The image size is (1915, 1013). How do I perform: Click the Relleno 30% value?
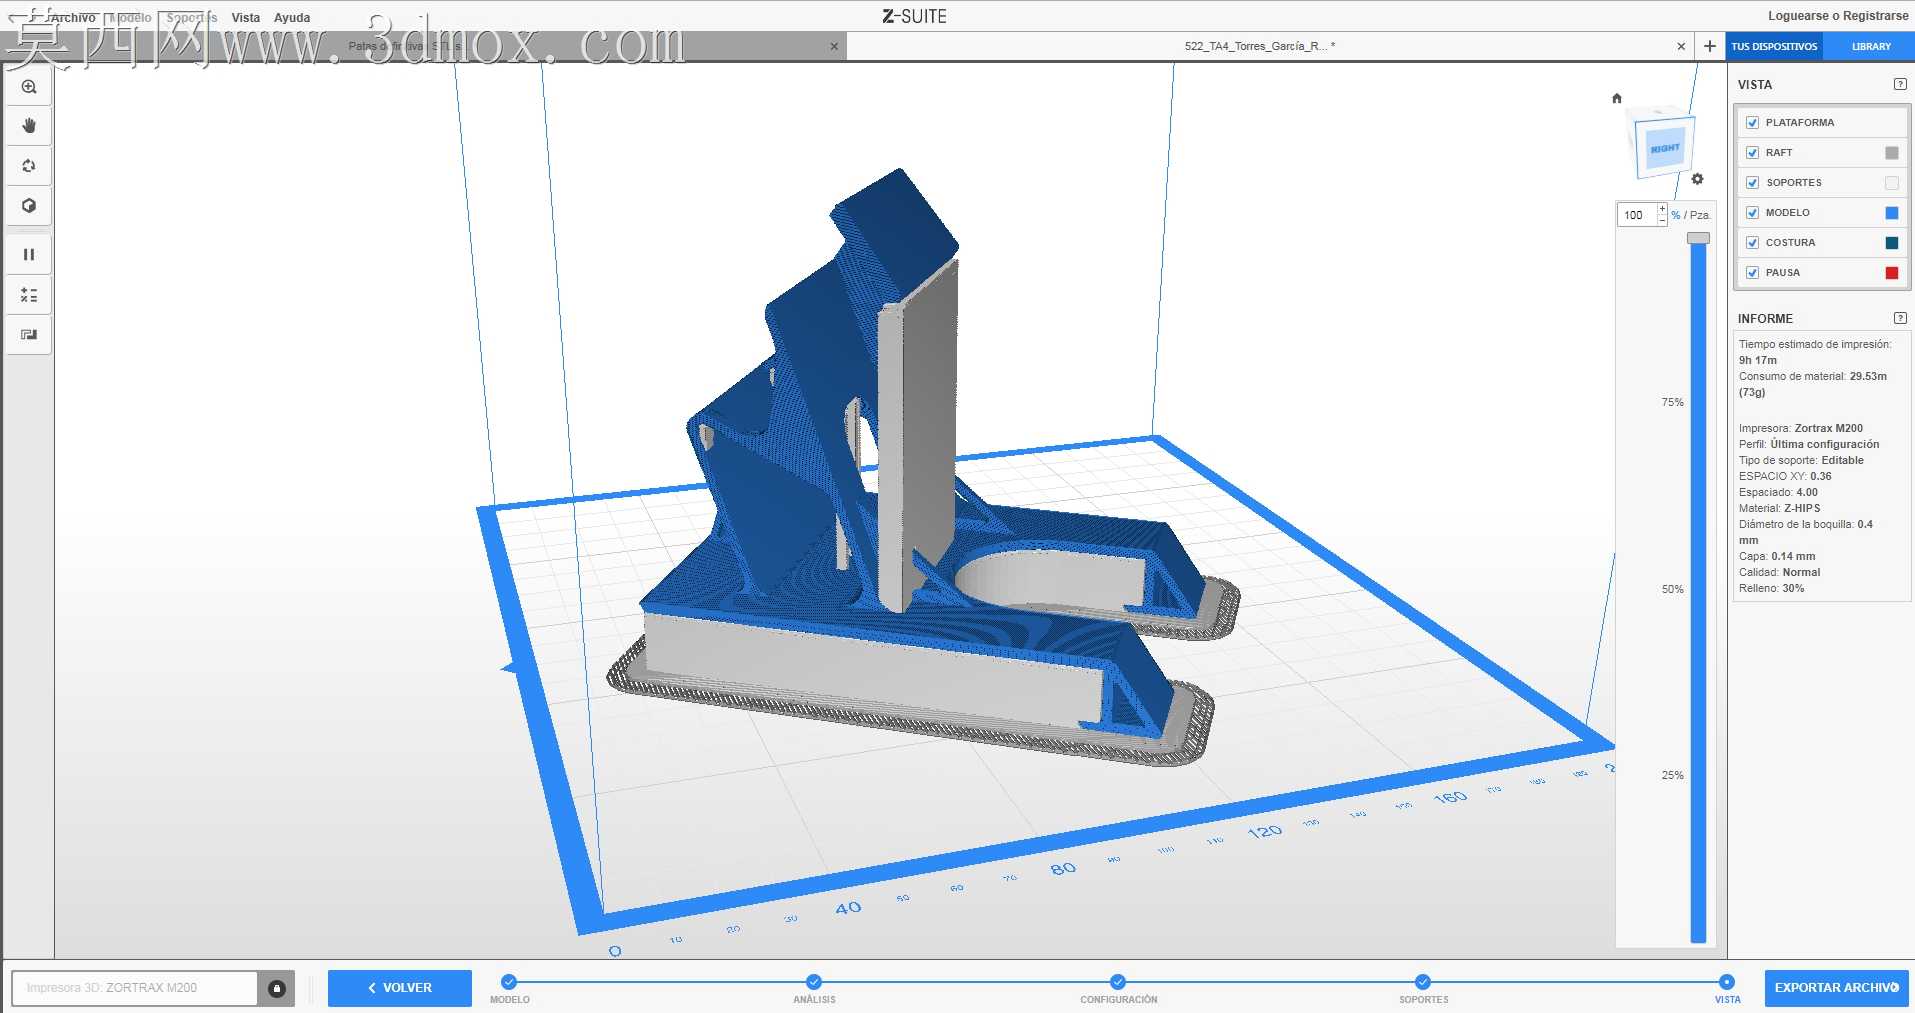pyautogui.click(x=1793, y=588)
